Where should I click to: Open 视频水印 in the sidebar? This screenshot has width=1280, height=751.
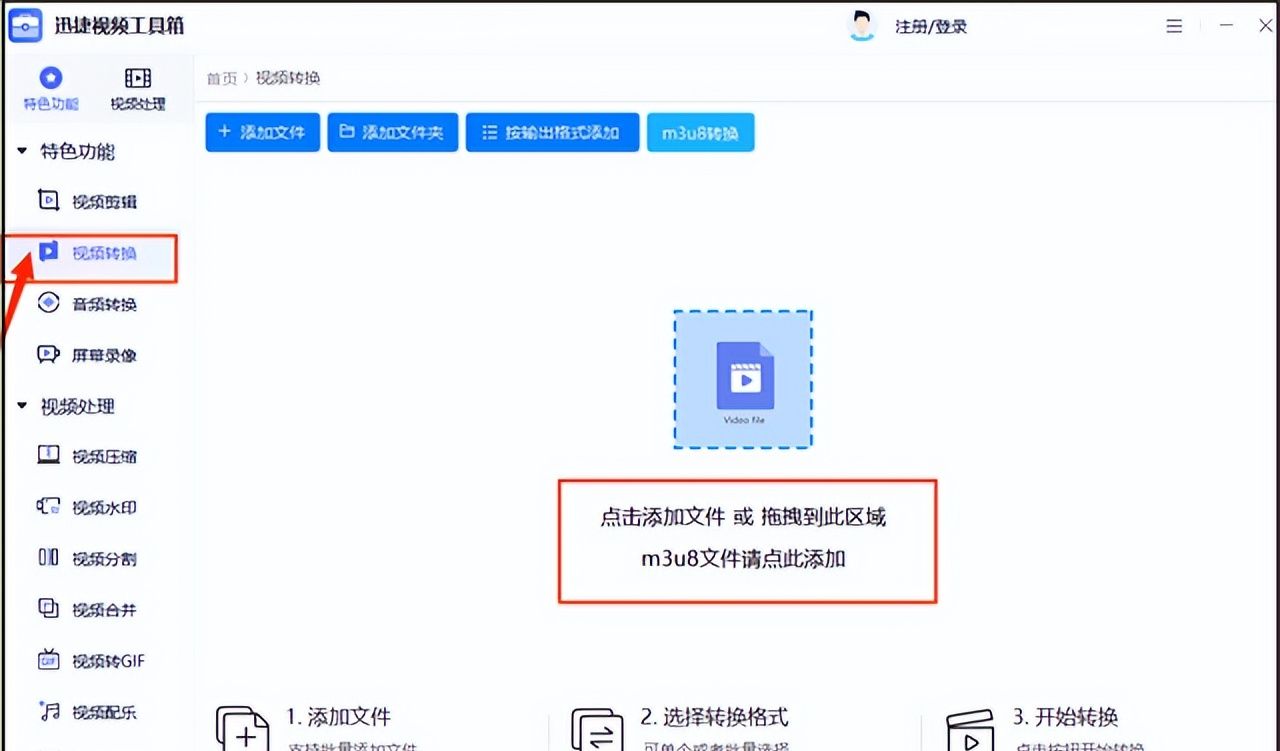click(88, 508)
